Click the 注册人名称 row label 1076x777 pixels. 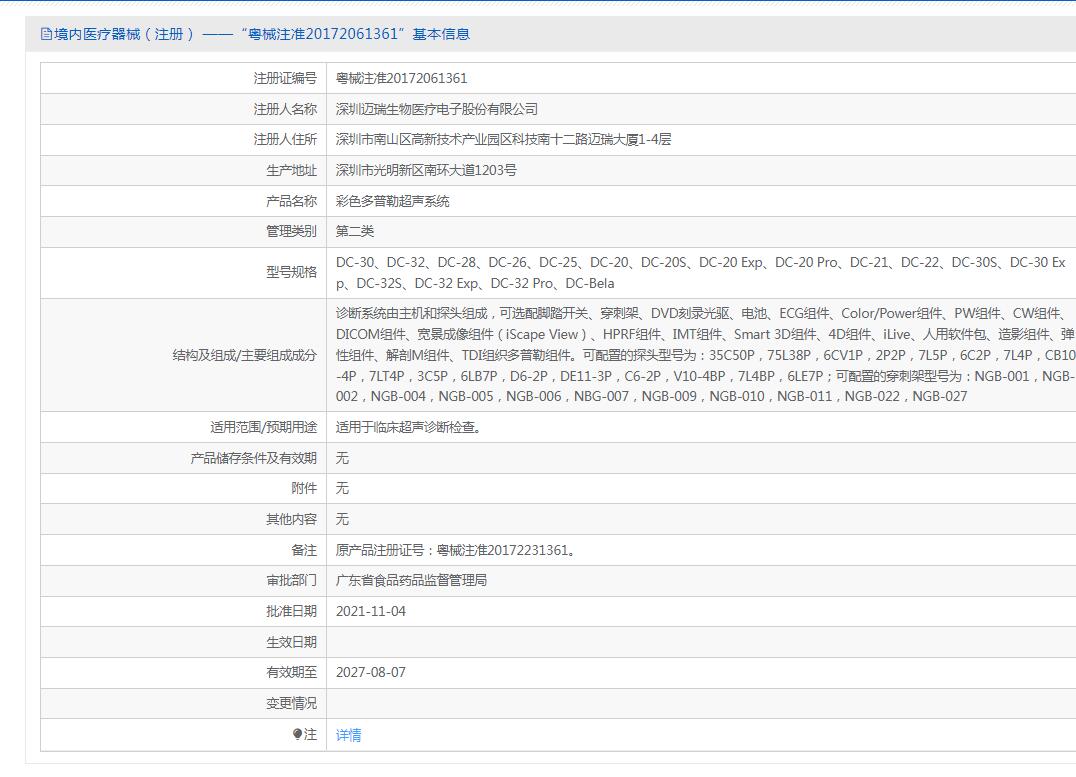coord(285,109)
